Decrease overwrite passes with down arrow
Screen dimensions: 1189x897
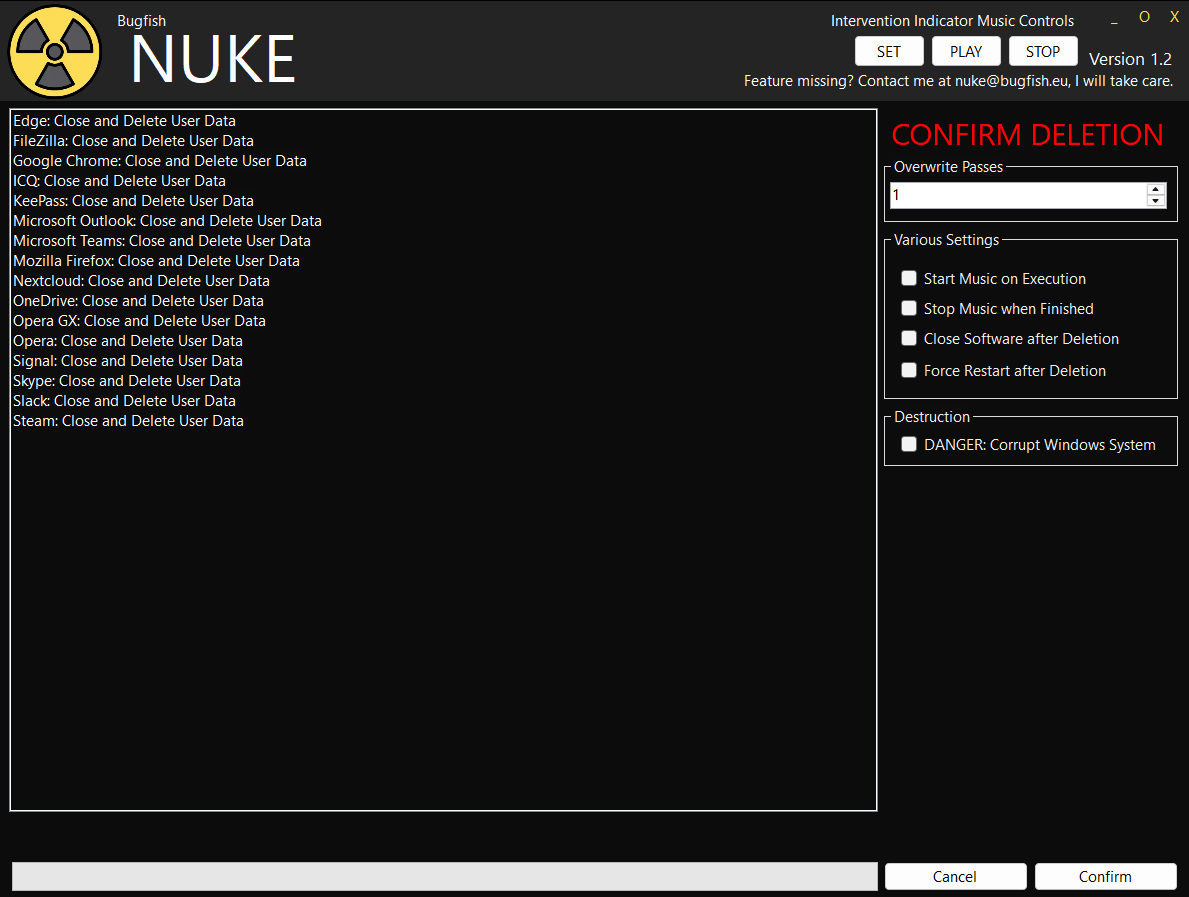pyautogui.click(x=1156, y=201)
